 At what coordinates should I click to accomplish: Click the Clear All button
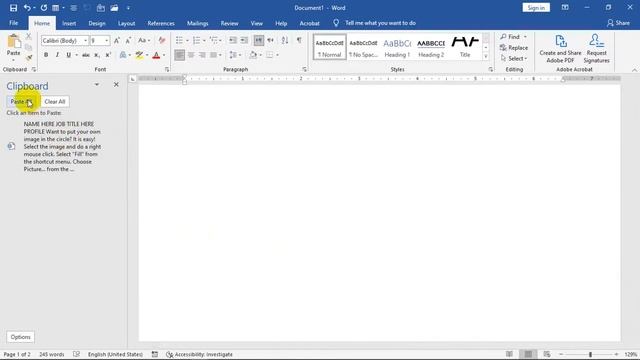[x=55, y=102]
